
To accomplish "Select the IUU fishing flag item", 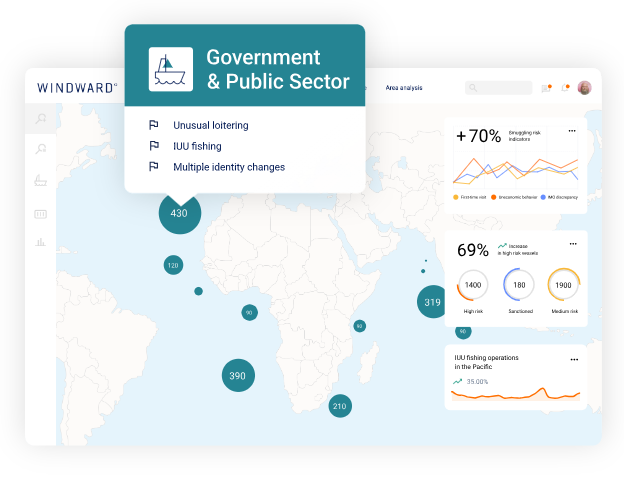I will (197, 146).
